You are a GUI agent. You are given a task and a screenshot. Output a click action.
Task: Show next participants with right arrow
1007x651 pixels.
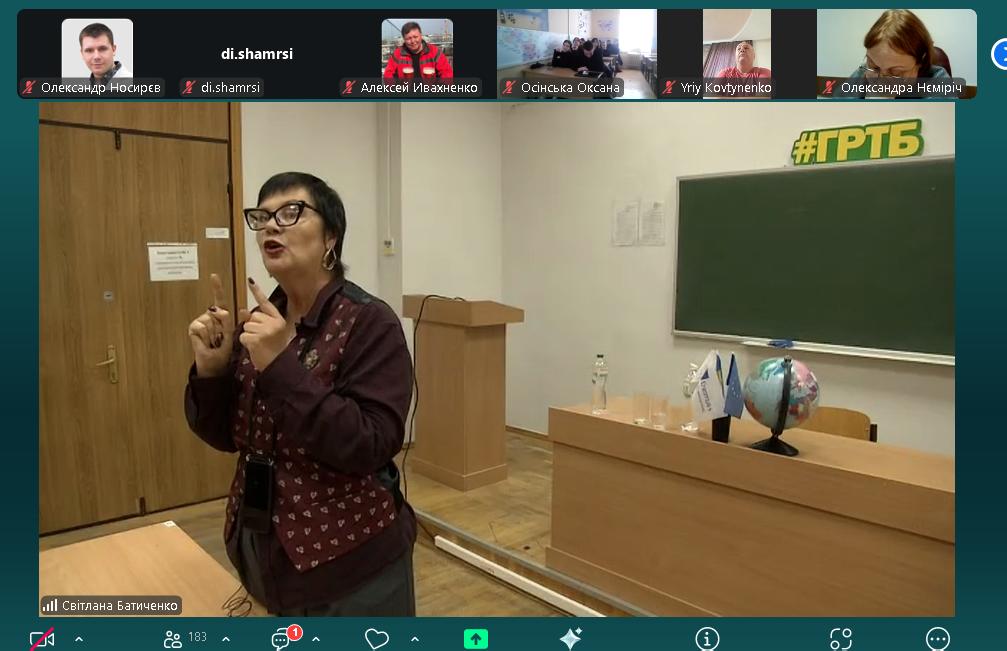tap(999, 53)
